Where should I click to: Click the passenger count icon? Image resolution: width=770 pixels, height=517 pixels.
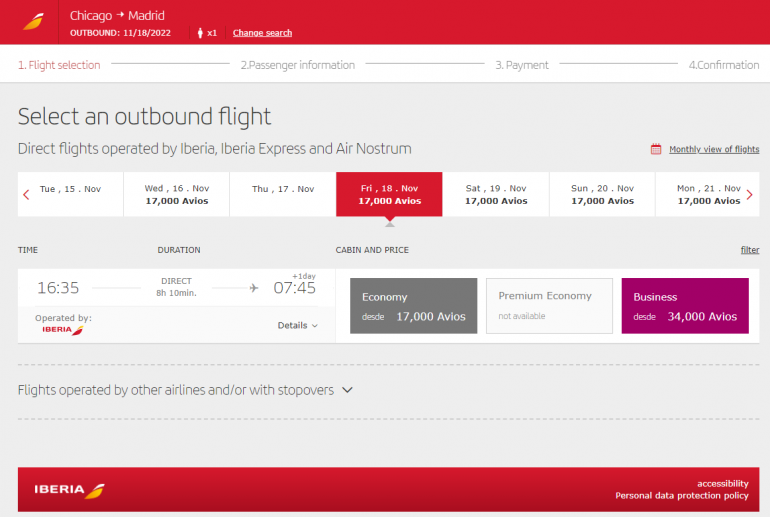(201, 33)
